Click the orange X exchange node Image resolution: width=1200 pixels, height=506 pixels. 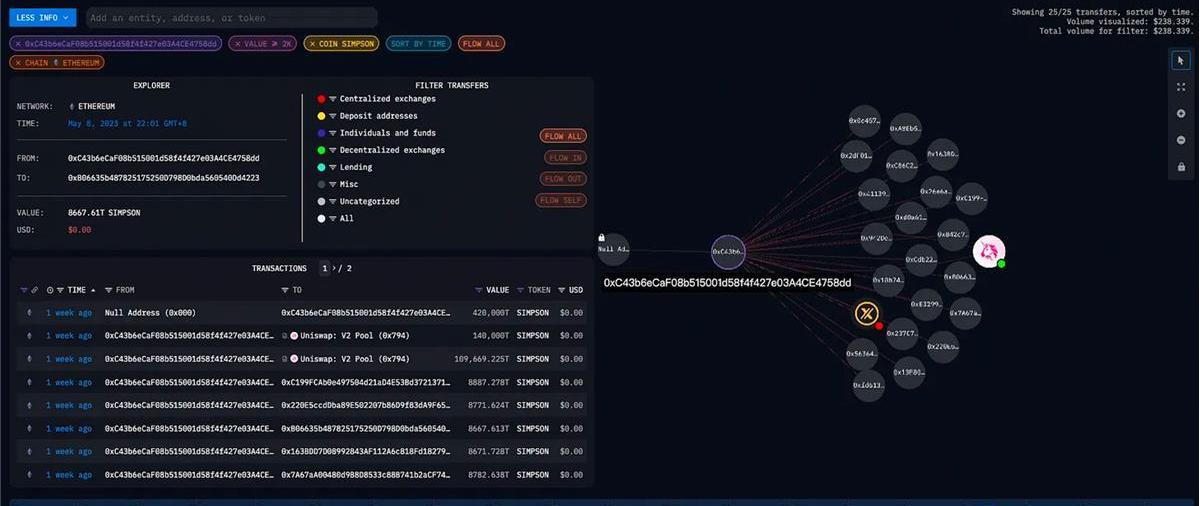pos(866,314)
